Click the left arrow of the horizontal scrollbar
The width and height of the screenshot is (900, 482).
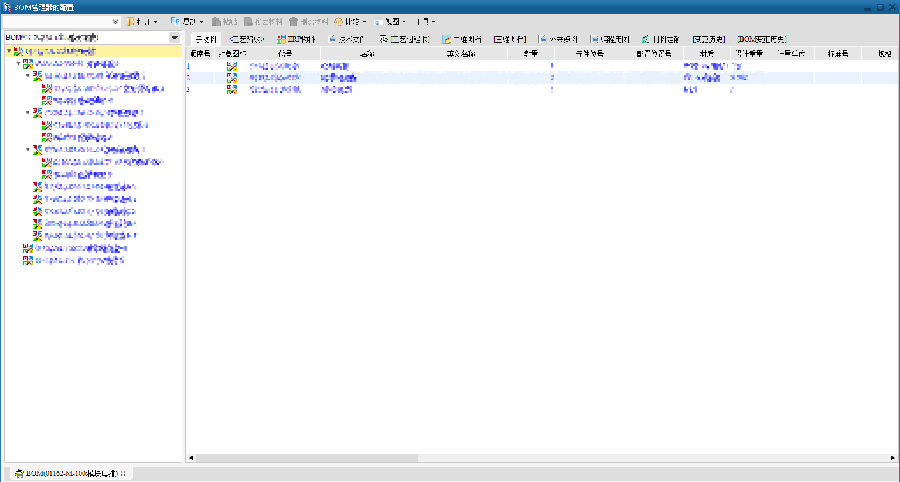[x=191, y=458]
